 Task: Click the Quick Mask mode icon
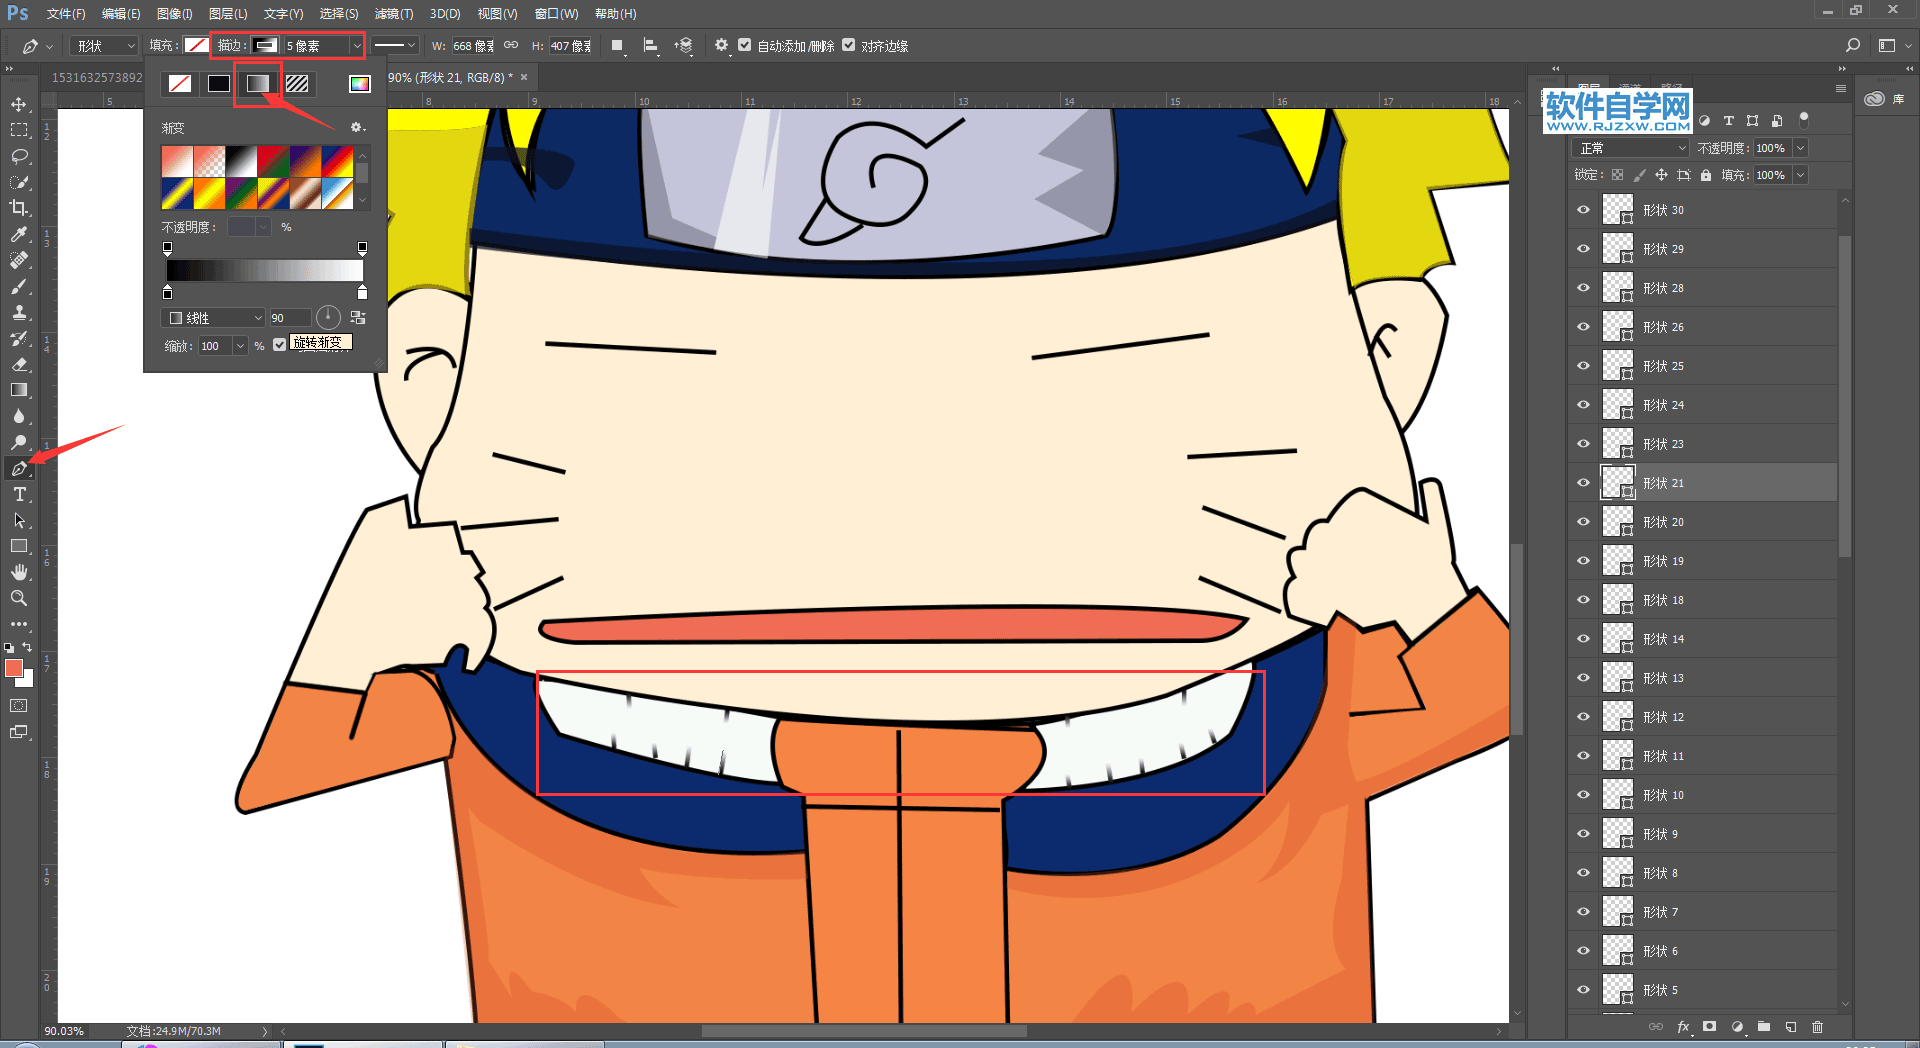[19, 706]
